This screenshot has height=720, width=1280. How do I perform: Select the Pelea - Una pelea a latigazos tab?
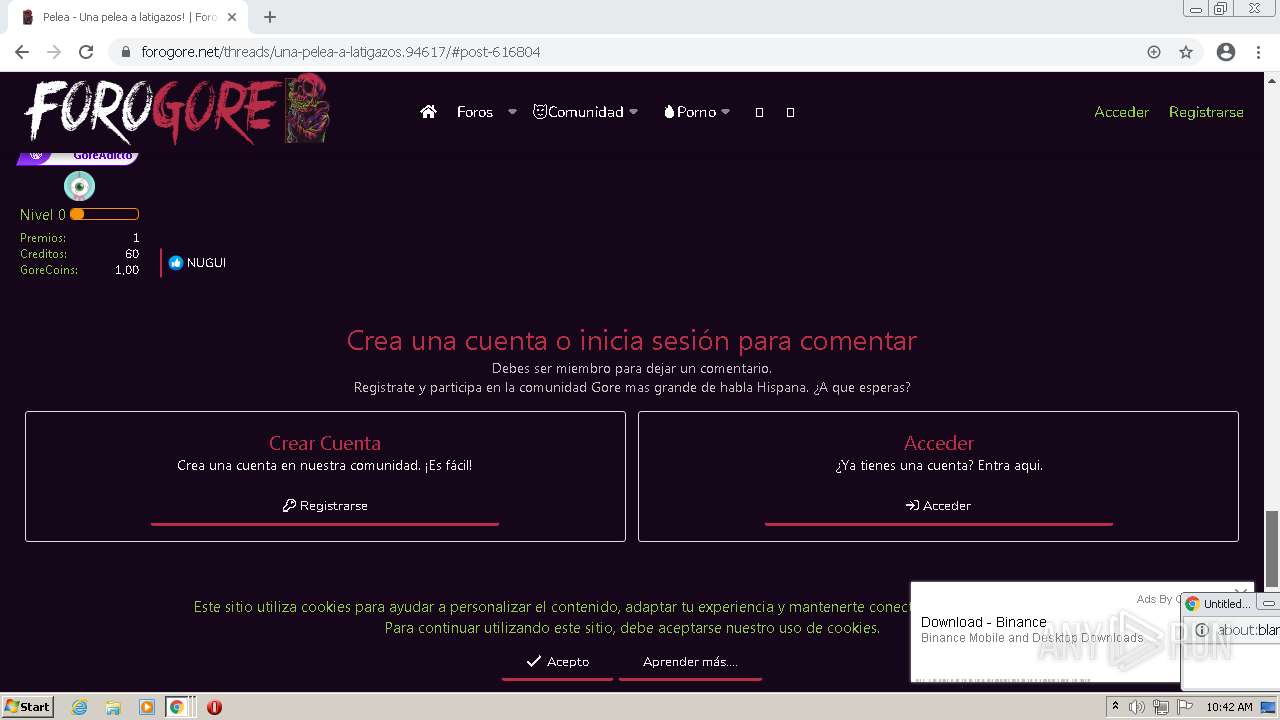tap(128, 17)
